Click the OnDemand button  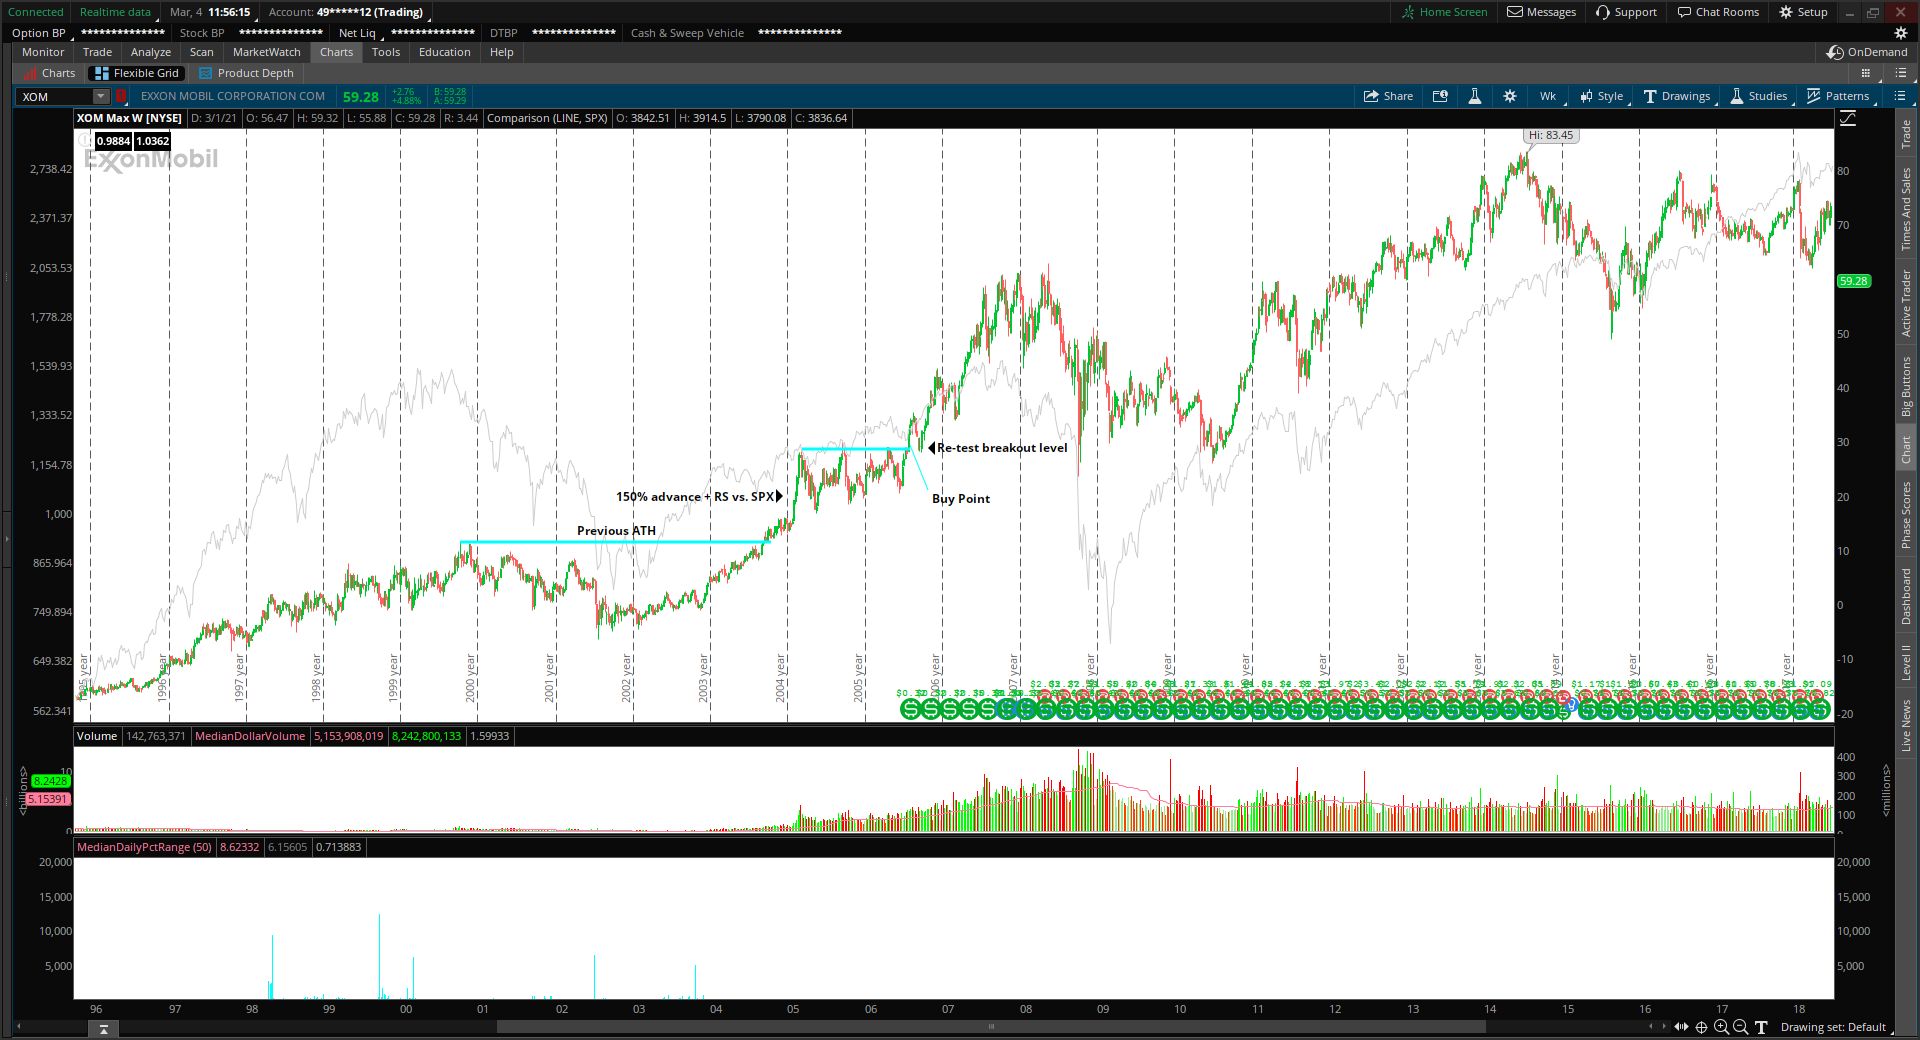click(x=1867, y=52)
